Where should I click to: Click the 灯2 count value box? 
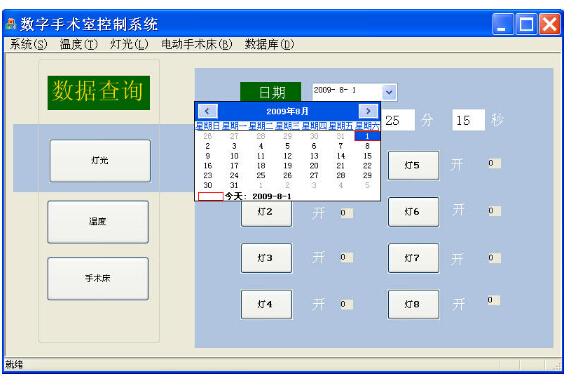point(346,213)
